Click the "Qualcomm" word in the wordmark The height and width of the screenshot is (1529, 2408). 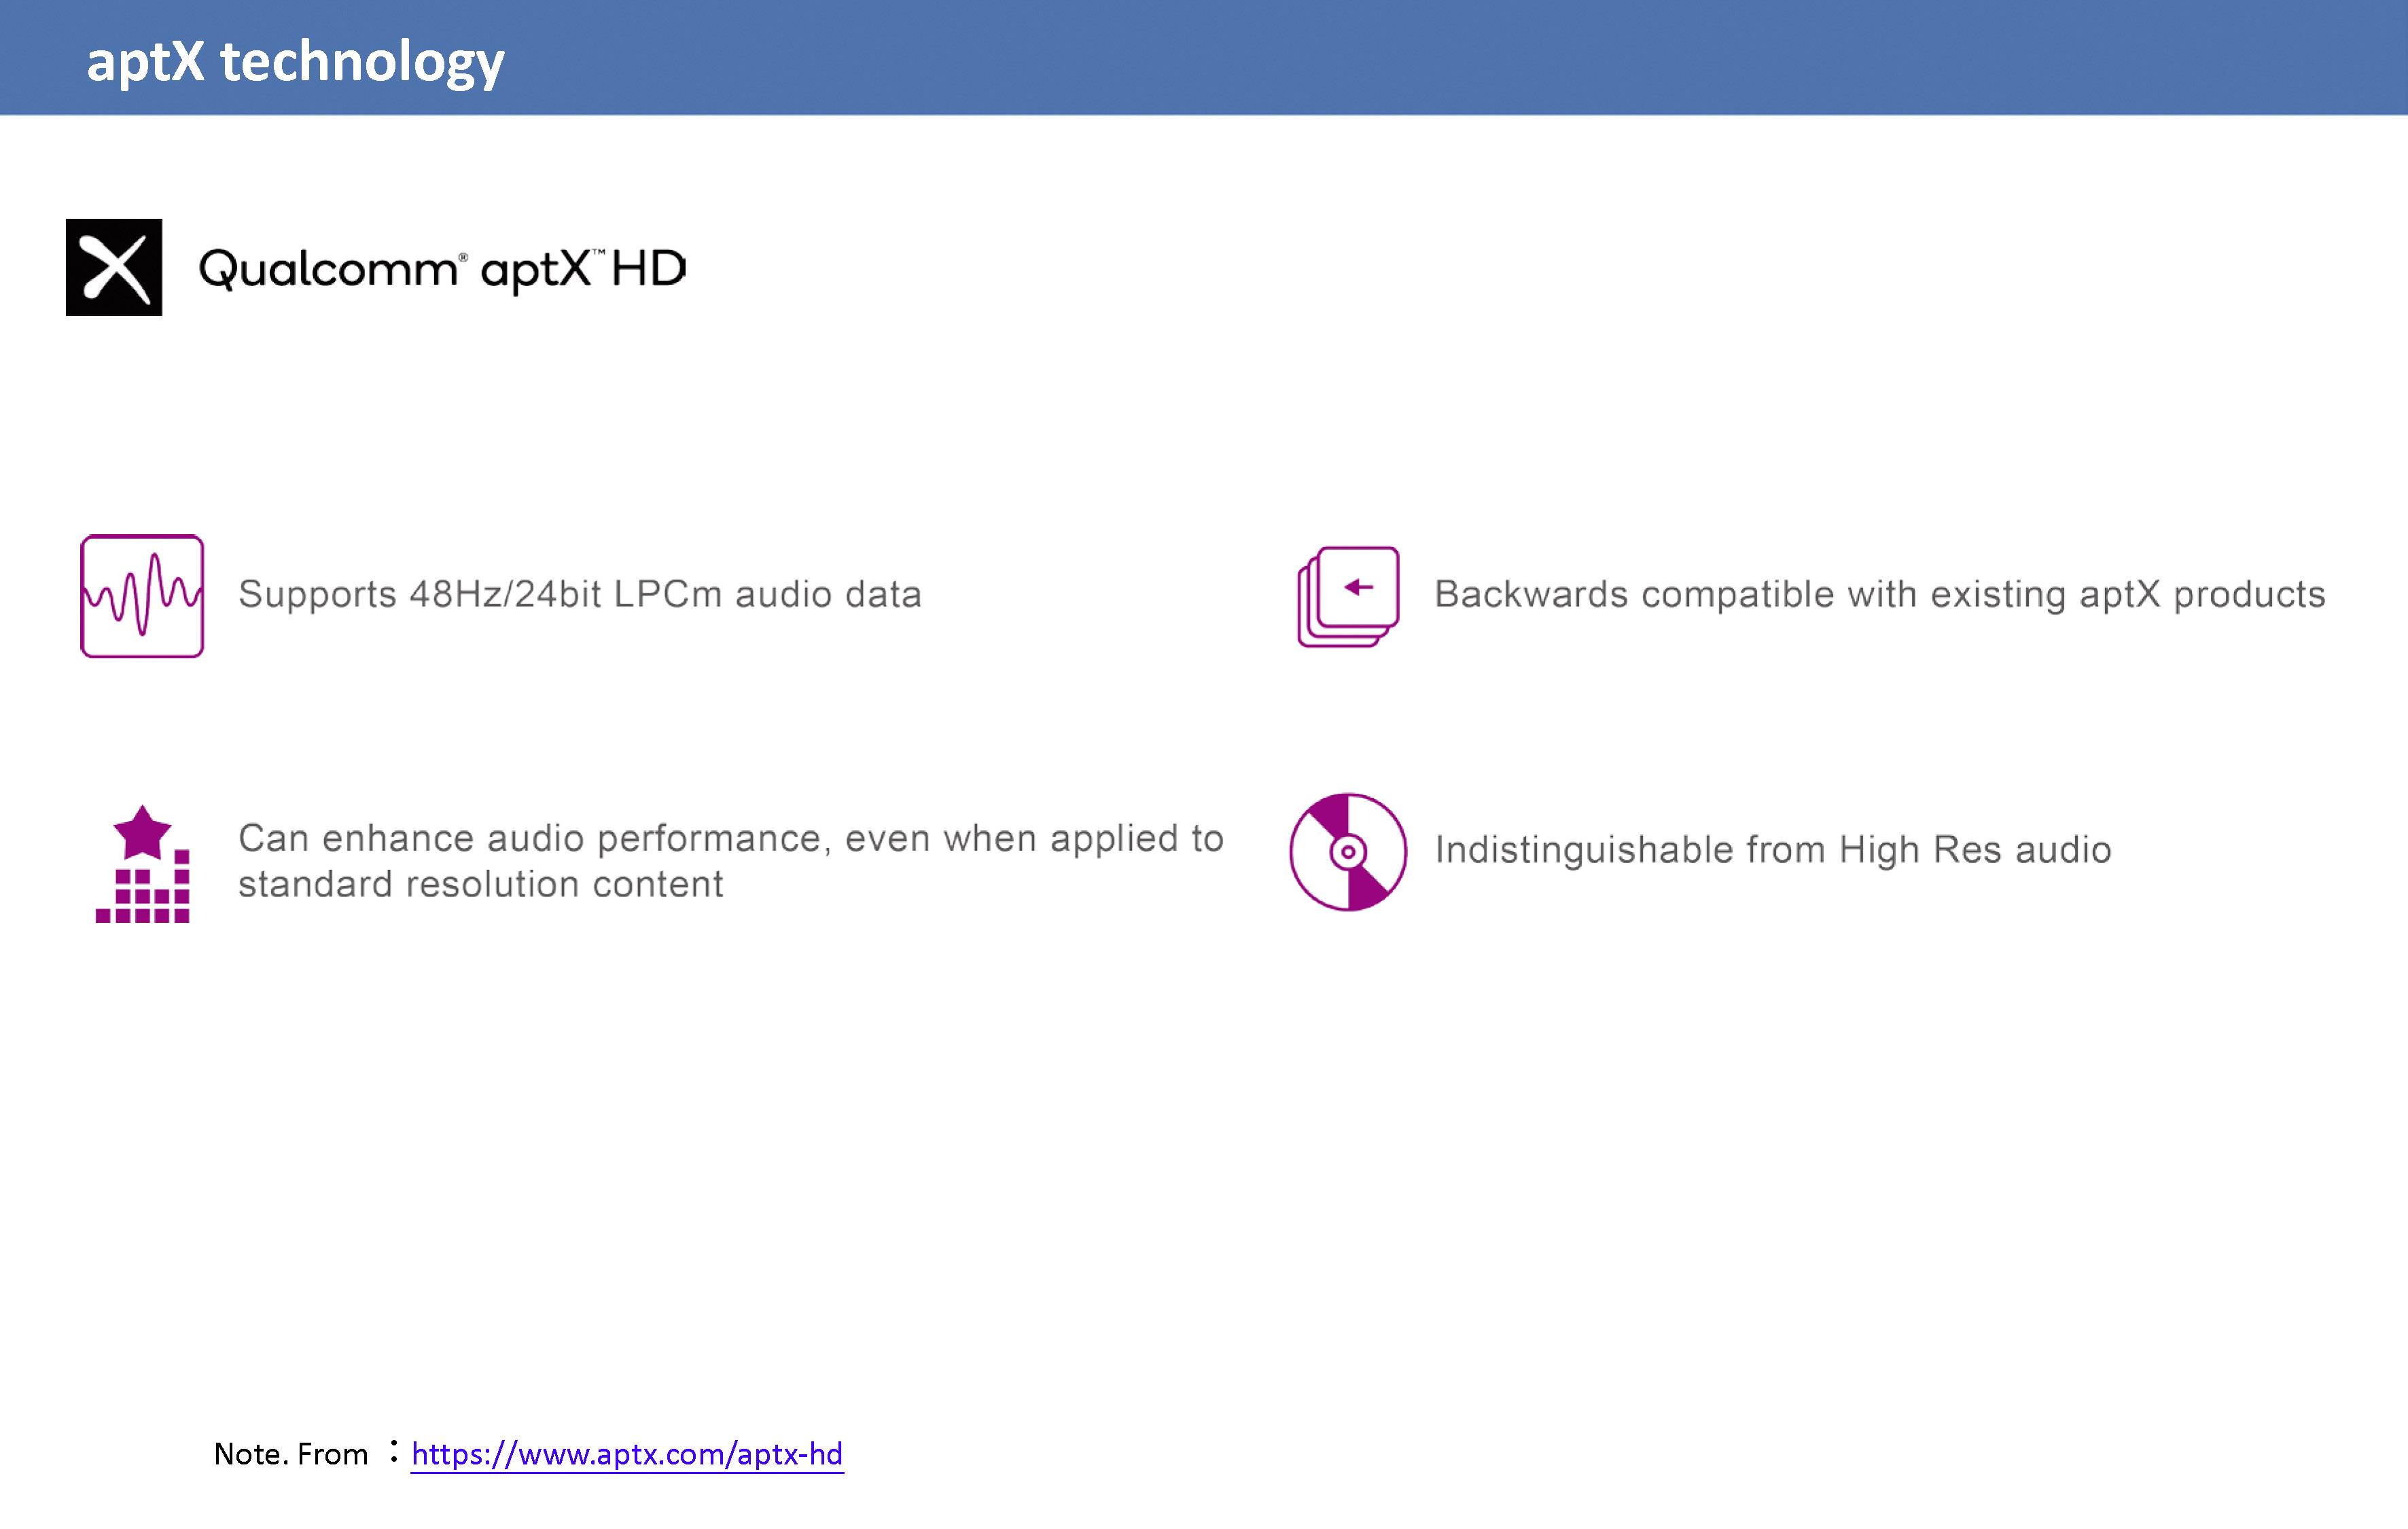coord(328,269)
